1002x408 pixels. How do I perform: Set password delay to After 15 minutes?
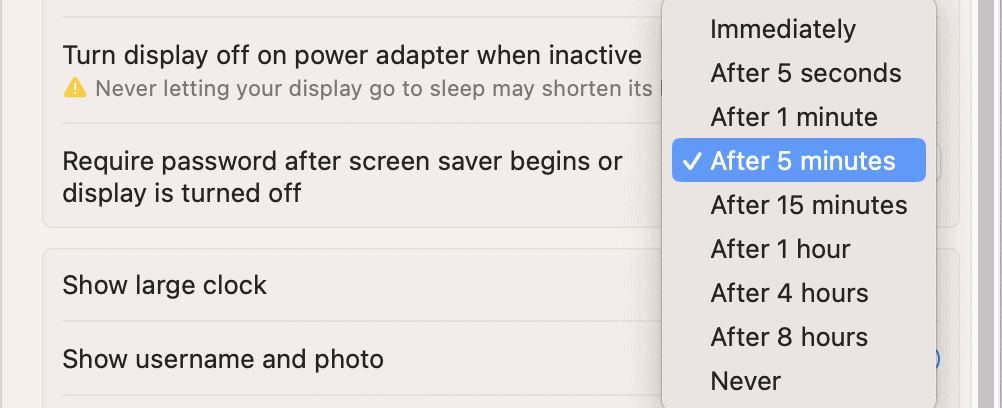click(x=808, y=205)
